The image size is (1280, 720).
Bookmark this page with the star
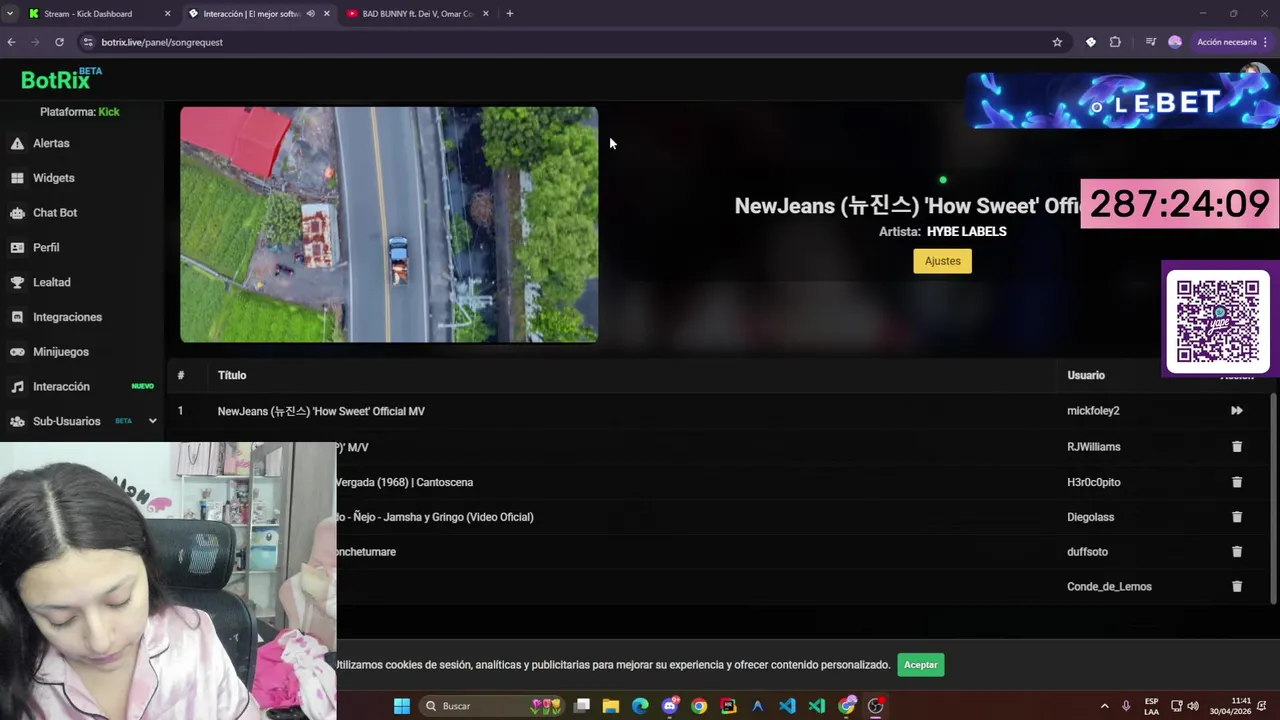tap(1057, 42)
